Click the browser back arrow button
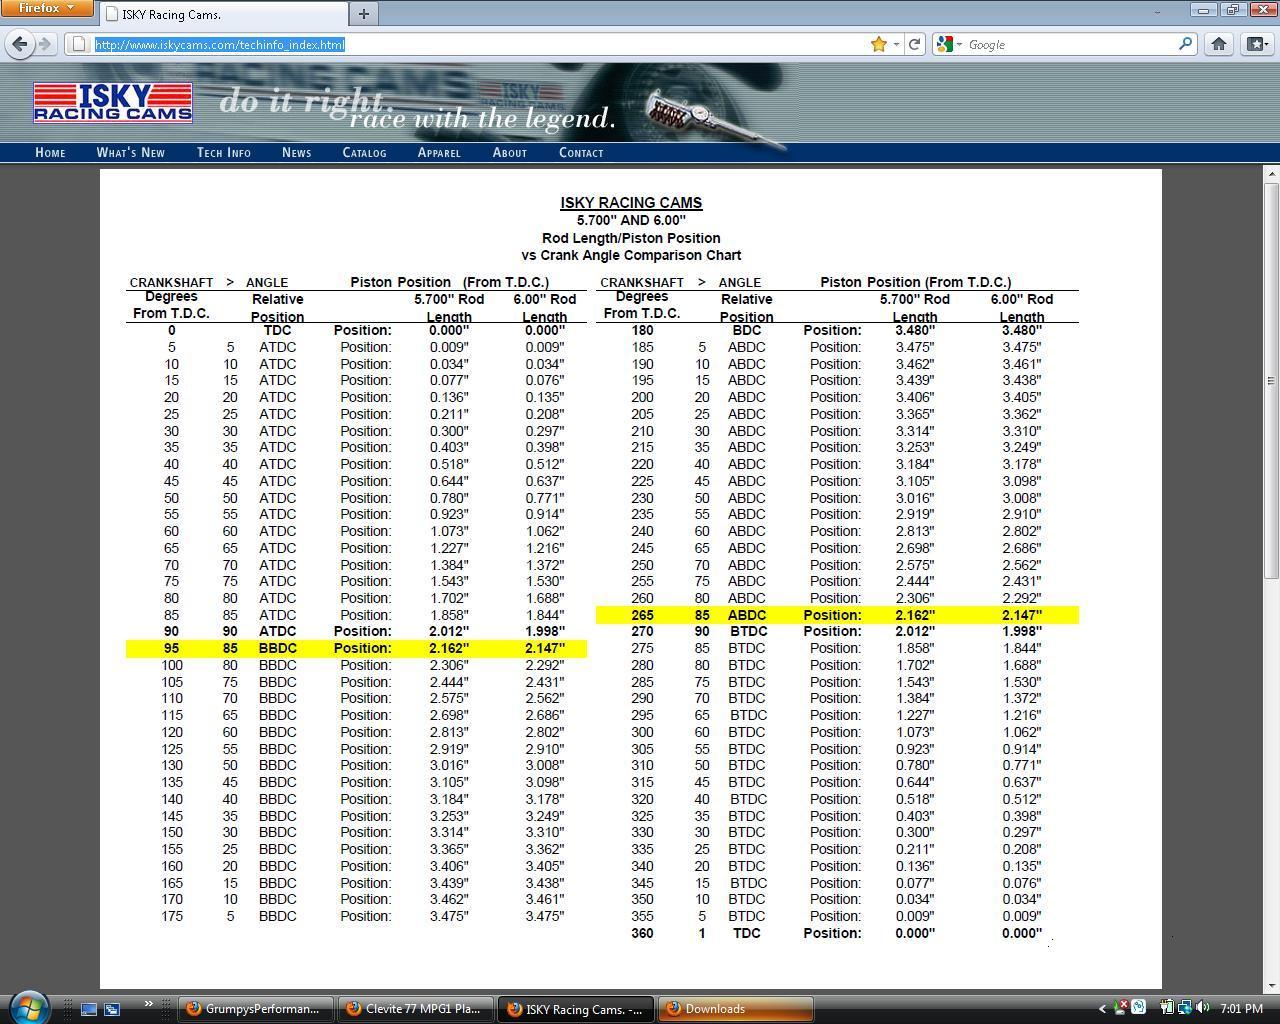The width and height of the screenshot is (1280, 1024). coord(20,44)
